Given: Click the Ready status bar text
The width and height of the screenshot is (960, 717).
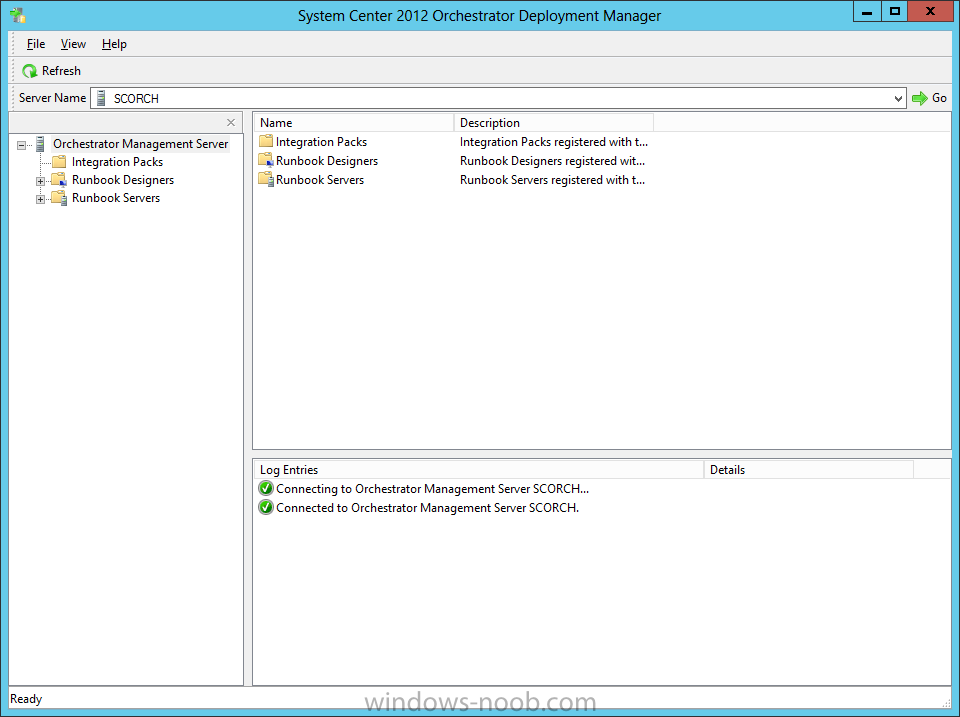Looking at the screenshot, I should [x=26, y=699].
